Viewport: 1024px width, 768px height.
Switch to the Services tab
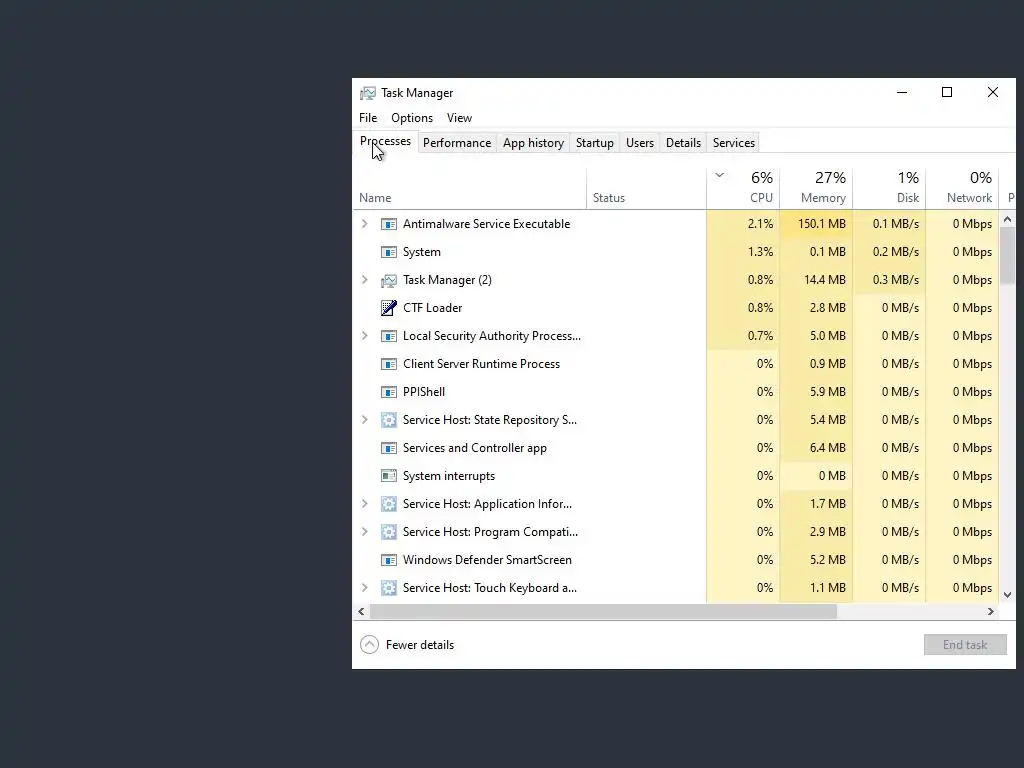(x=733, y=143)
